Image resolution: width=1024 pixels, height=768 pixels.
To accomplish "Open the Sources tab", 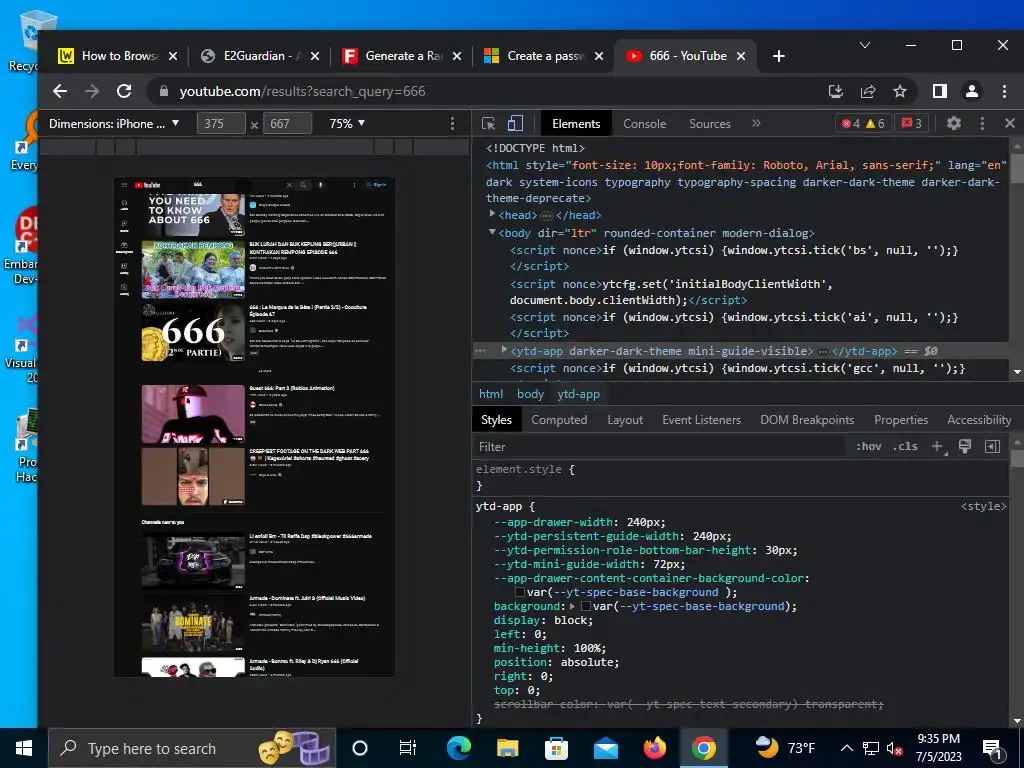I will point(709,123).
